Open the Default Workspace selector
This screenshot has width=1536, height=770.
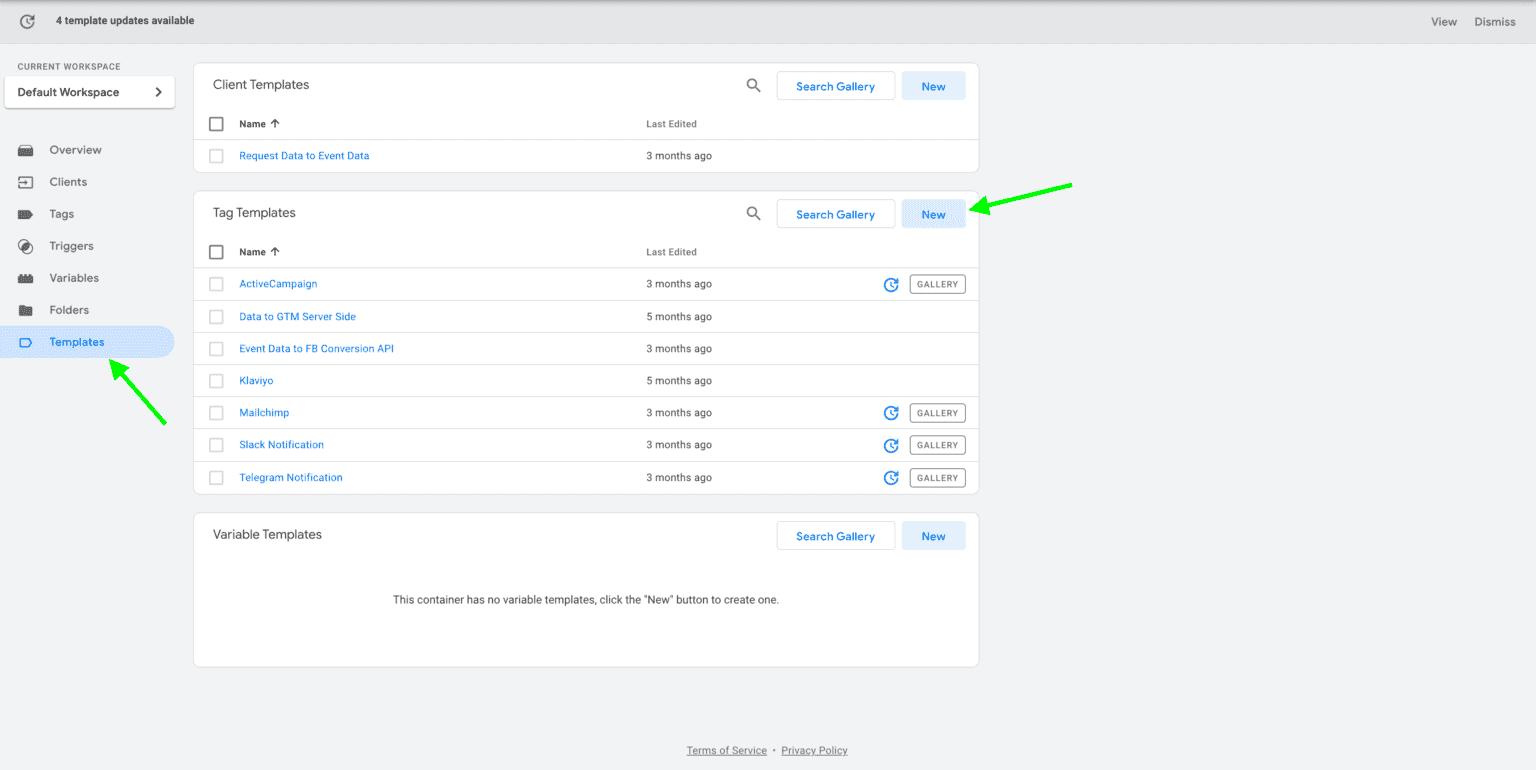90,92
